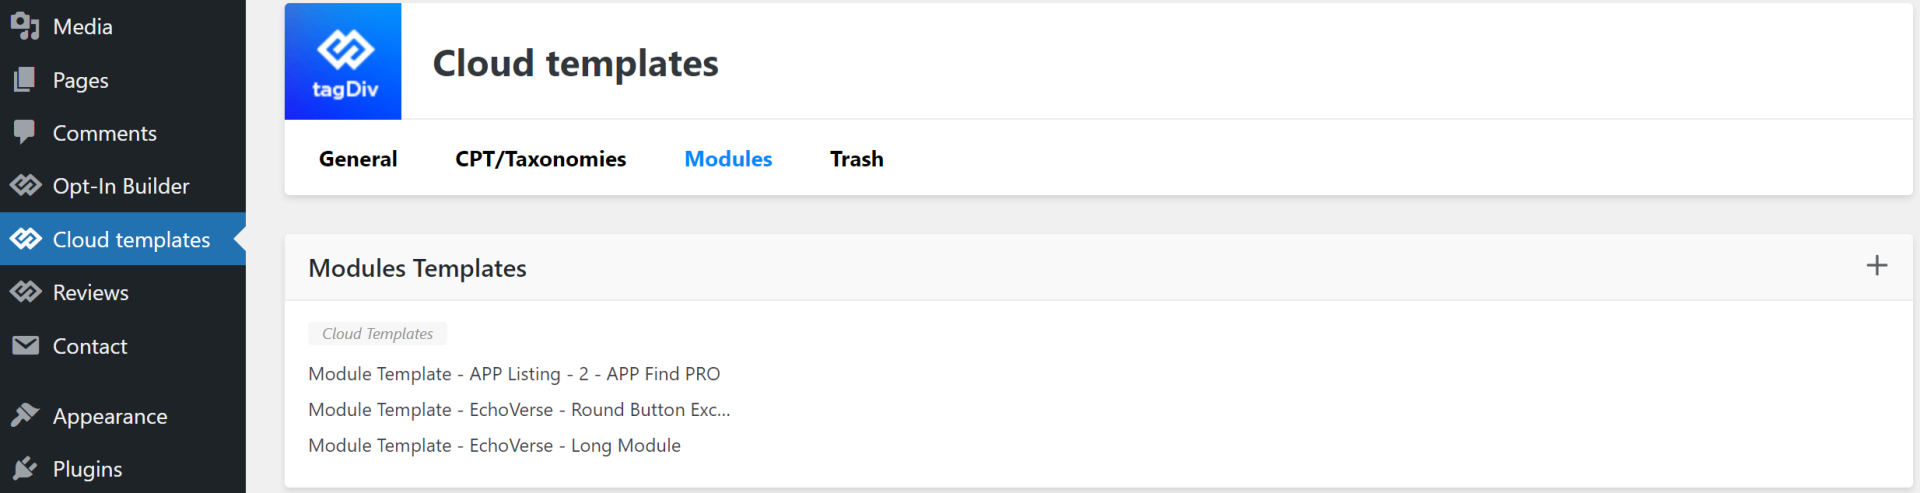Open APP Listing 2 APP Find PRO template
The width and height of the screenshot is (1920, 493).
514,374
